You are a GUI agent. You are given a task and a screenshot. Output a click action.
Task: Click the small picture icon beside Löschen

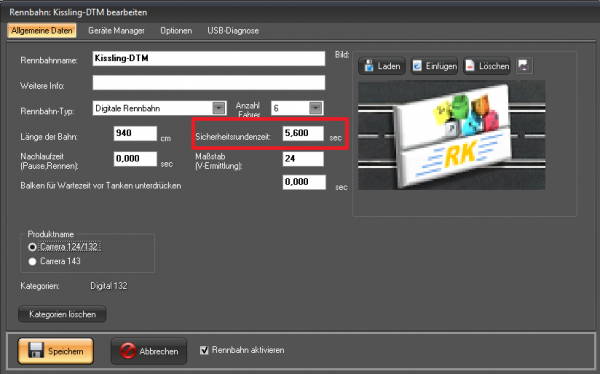524,66
